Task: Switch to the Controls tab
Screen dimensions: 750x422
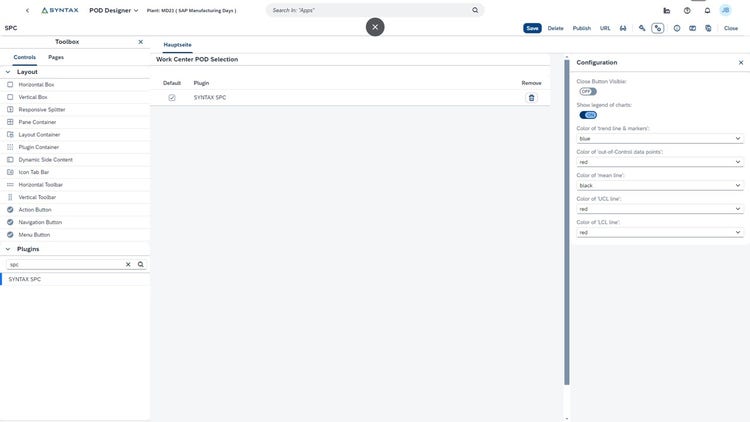Action: pyautogui.click(x=24, y=57)
